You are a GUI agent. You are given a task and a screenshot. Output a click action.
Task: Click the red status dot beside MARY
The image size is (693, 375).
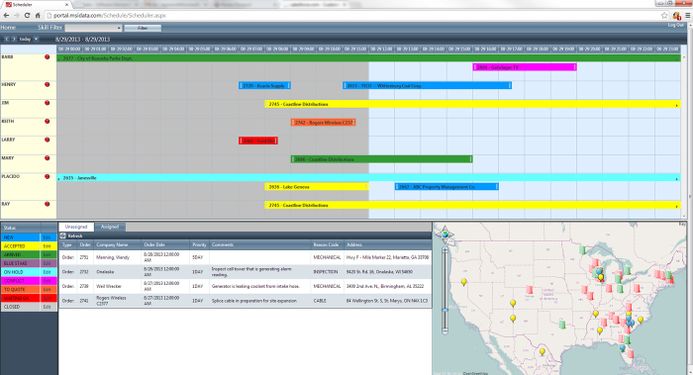click(x=47, y=158)
